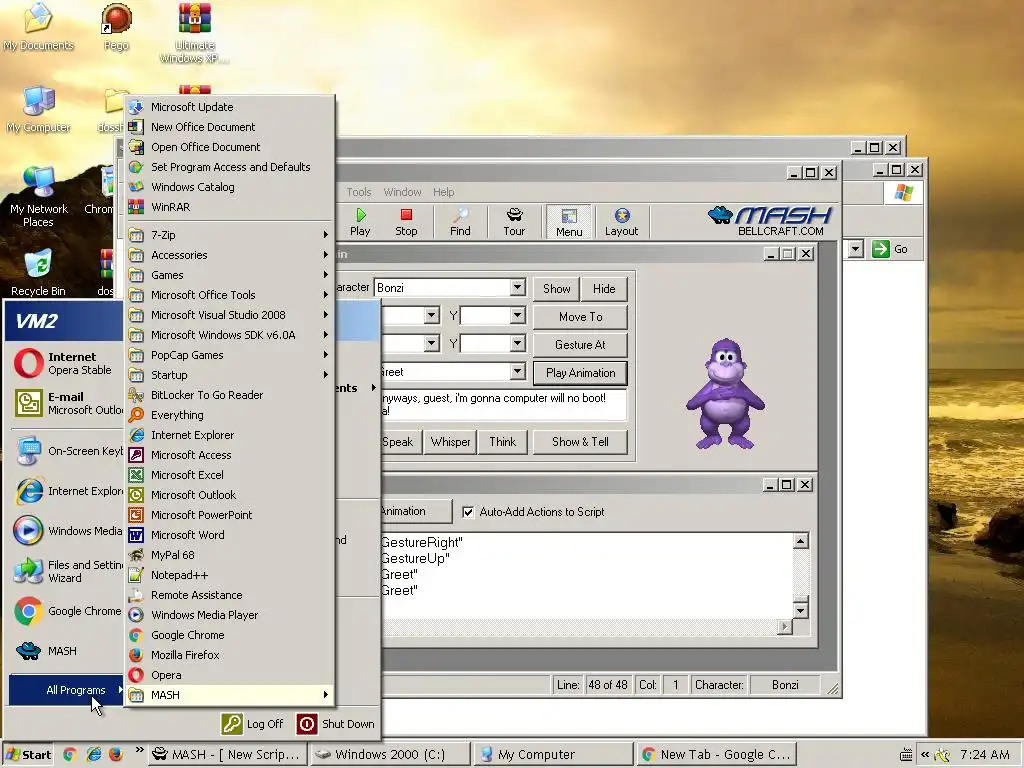Switch to New Tab - Google Chrome taskbar button

click(x=714, y=754)
